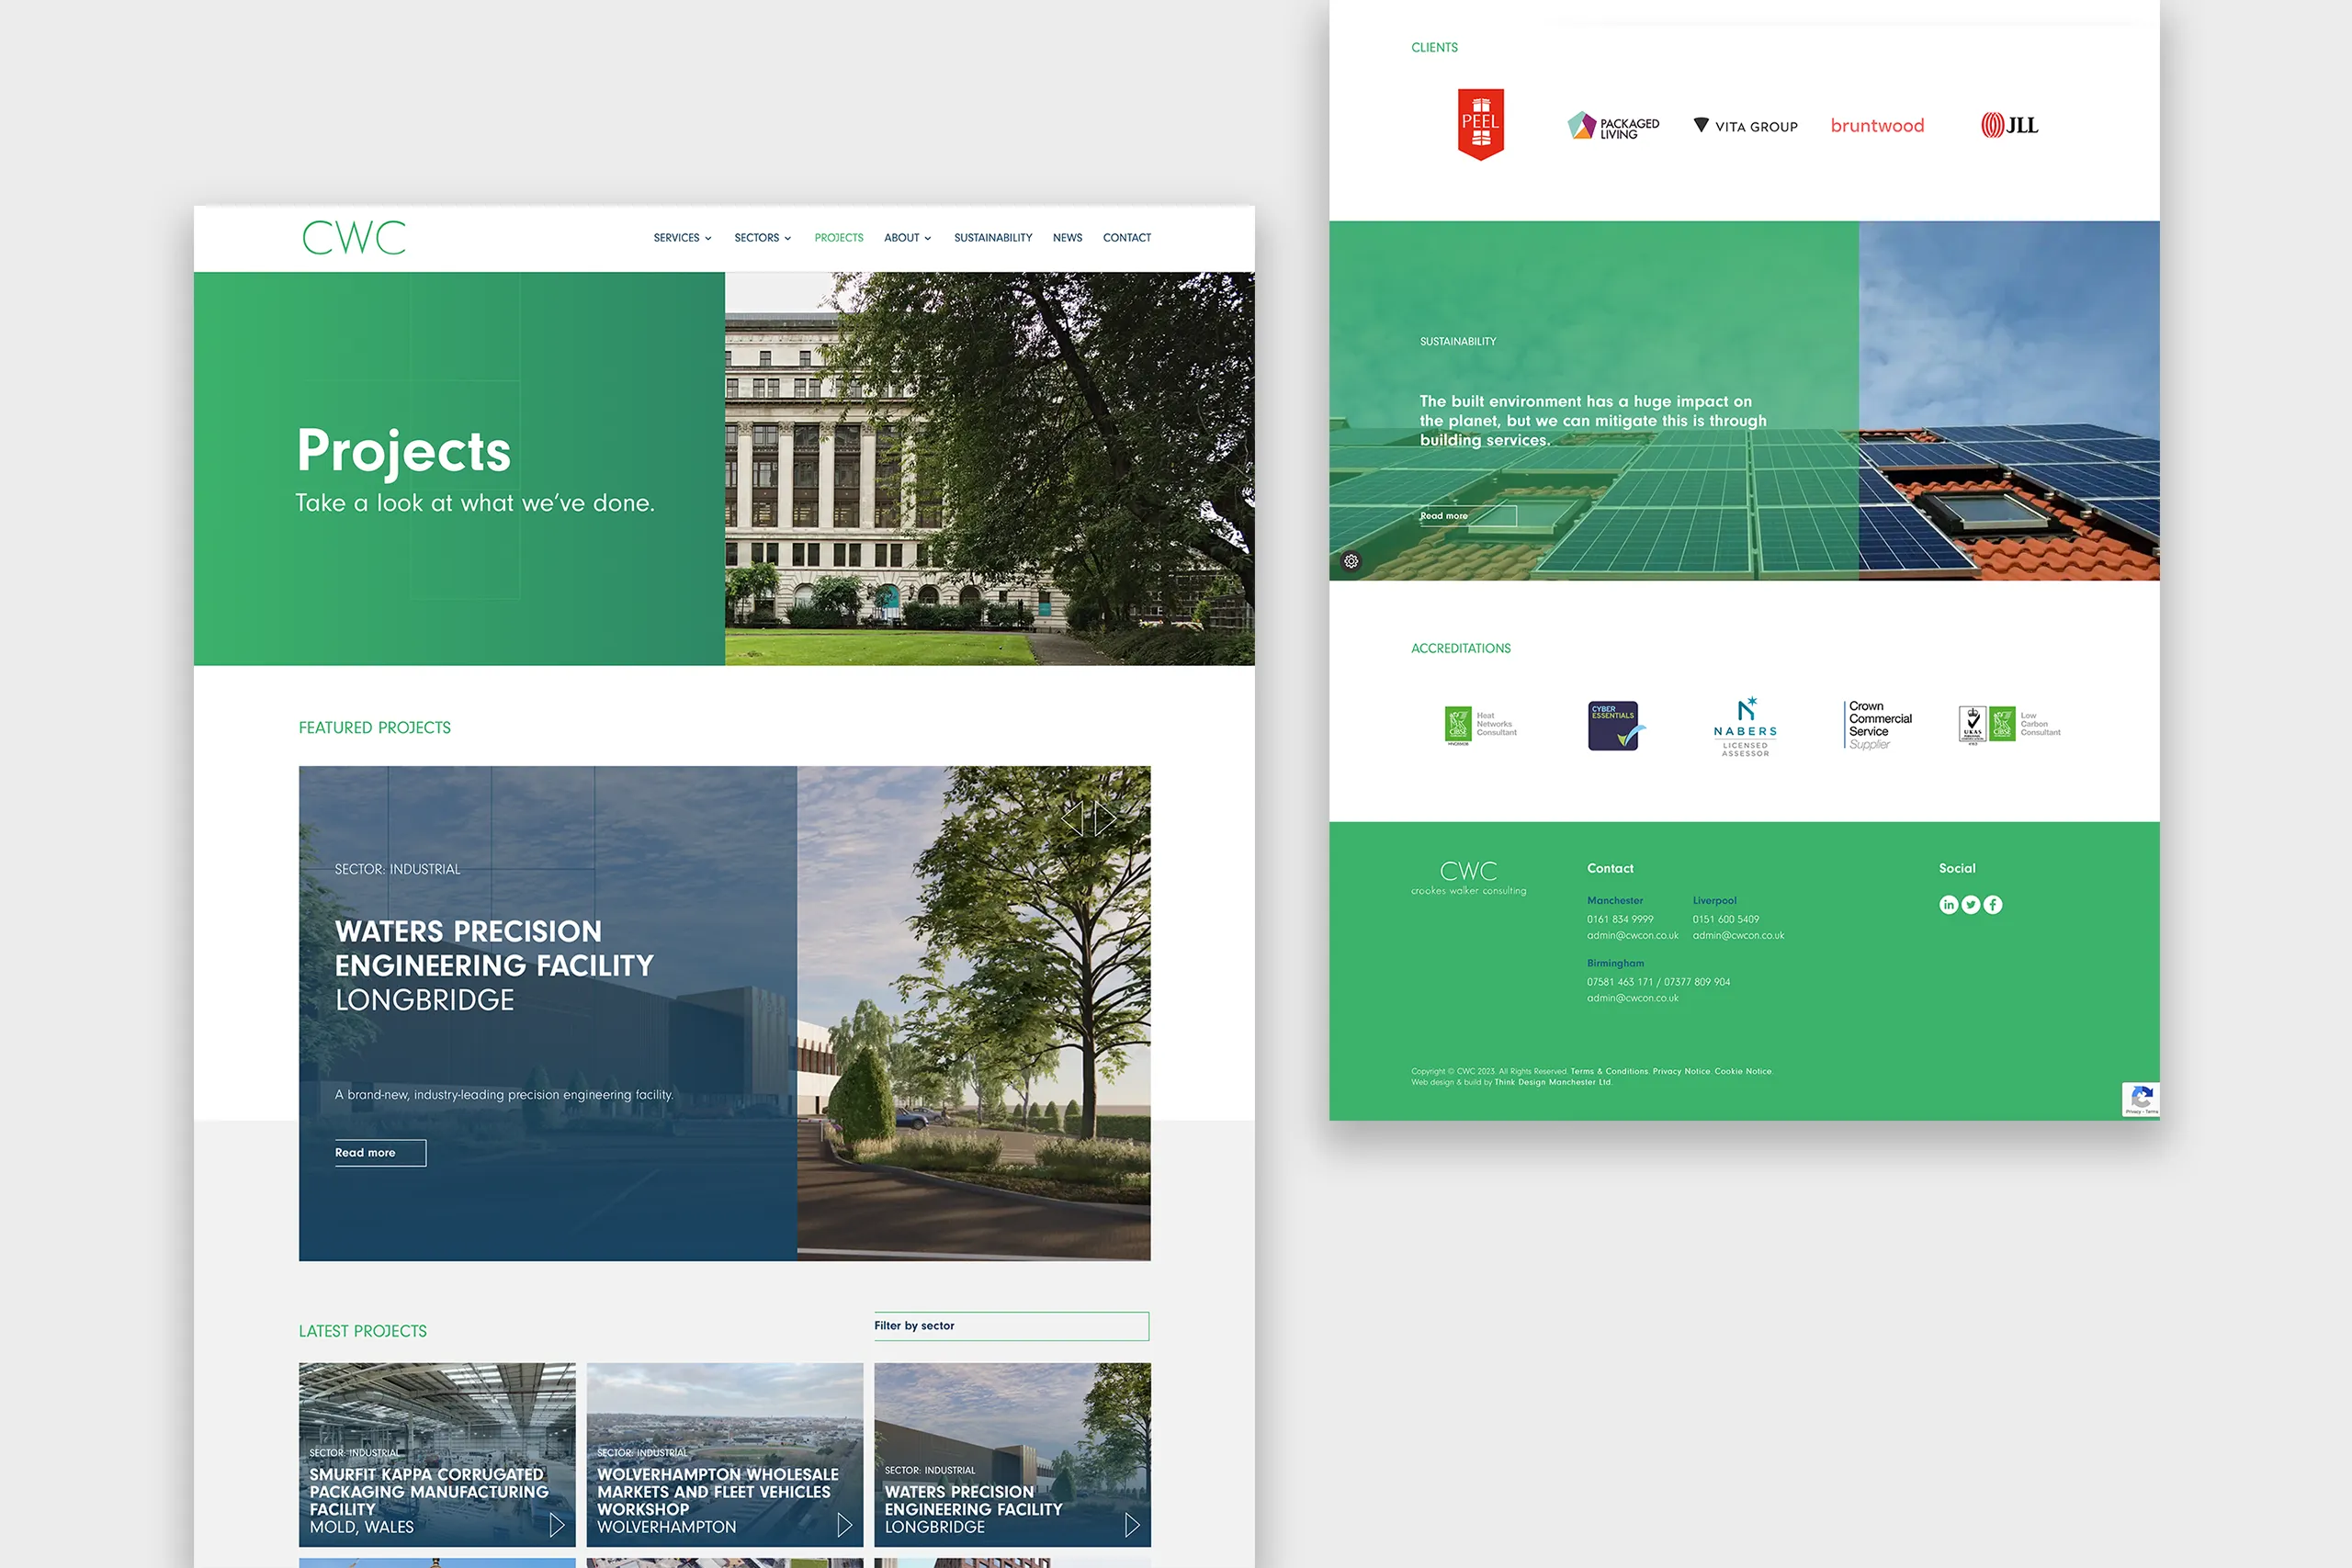Open Waters Precision latest project card

tap(1012, 1454)
